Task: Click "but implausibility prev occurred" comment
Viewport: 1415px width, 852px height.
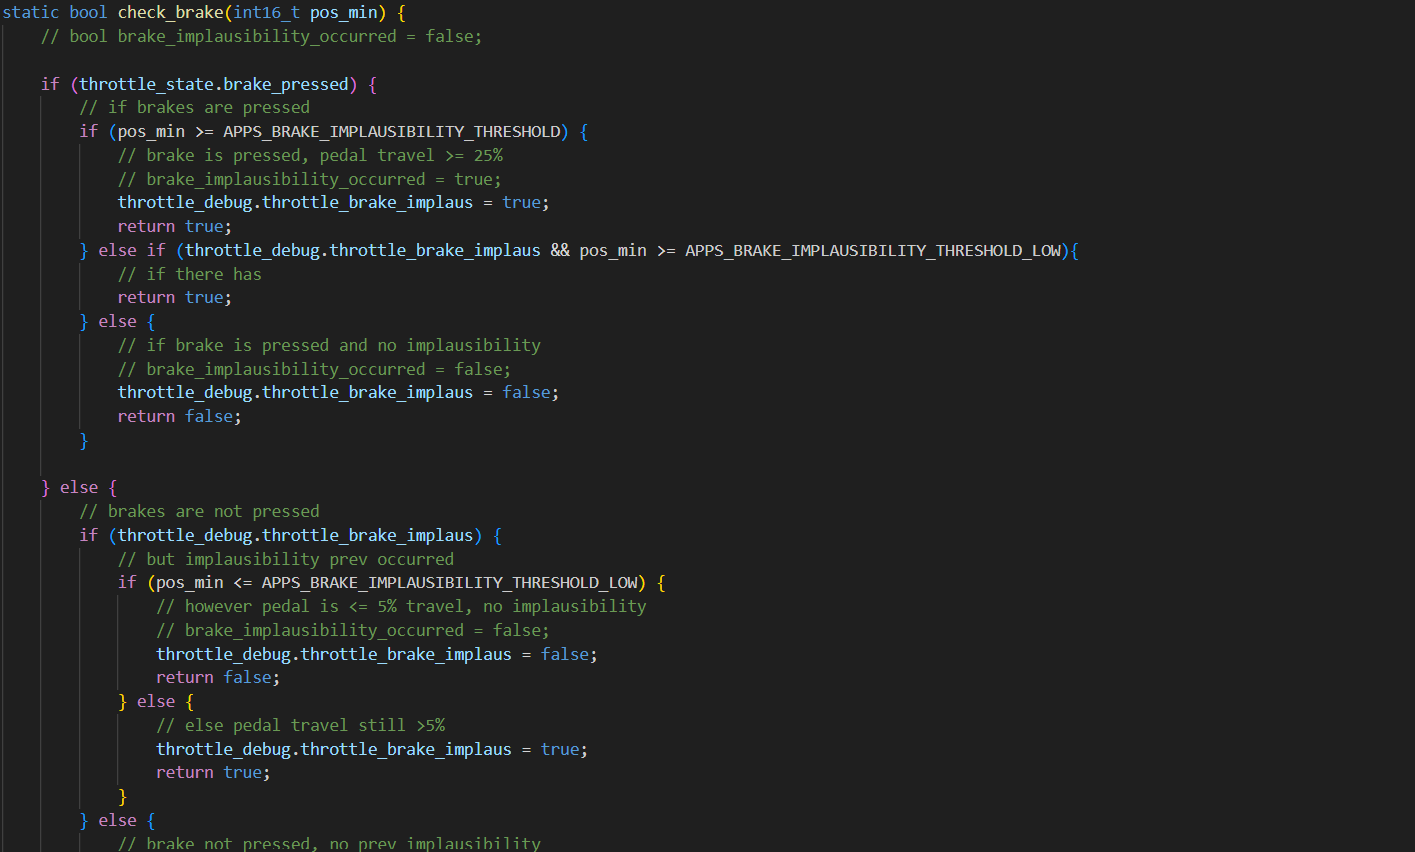Action: tap(286, 559)
